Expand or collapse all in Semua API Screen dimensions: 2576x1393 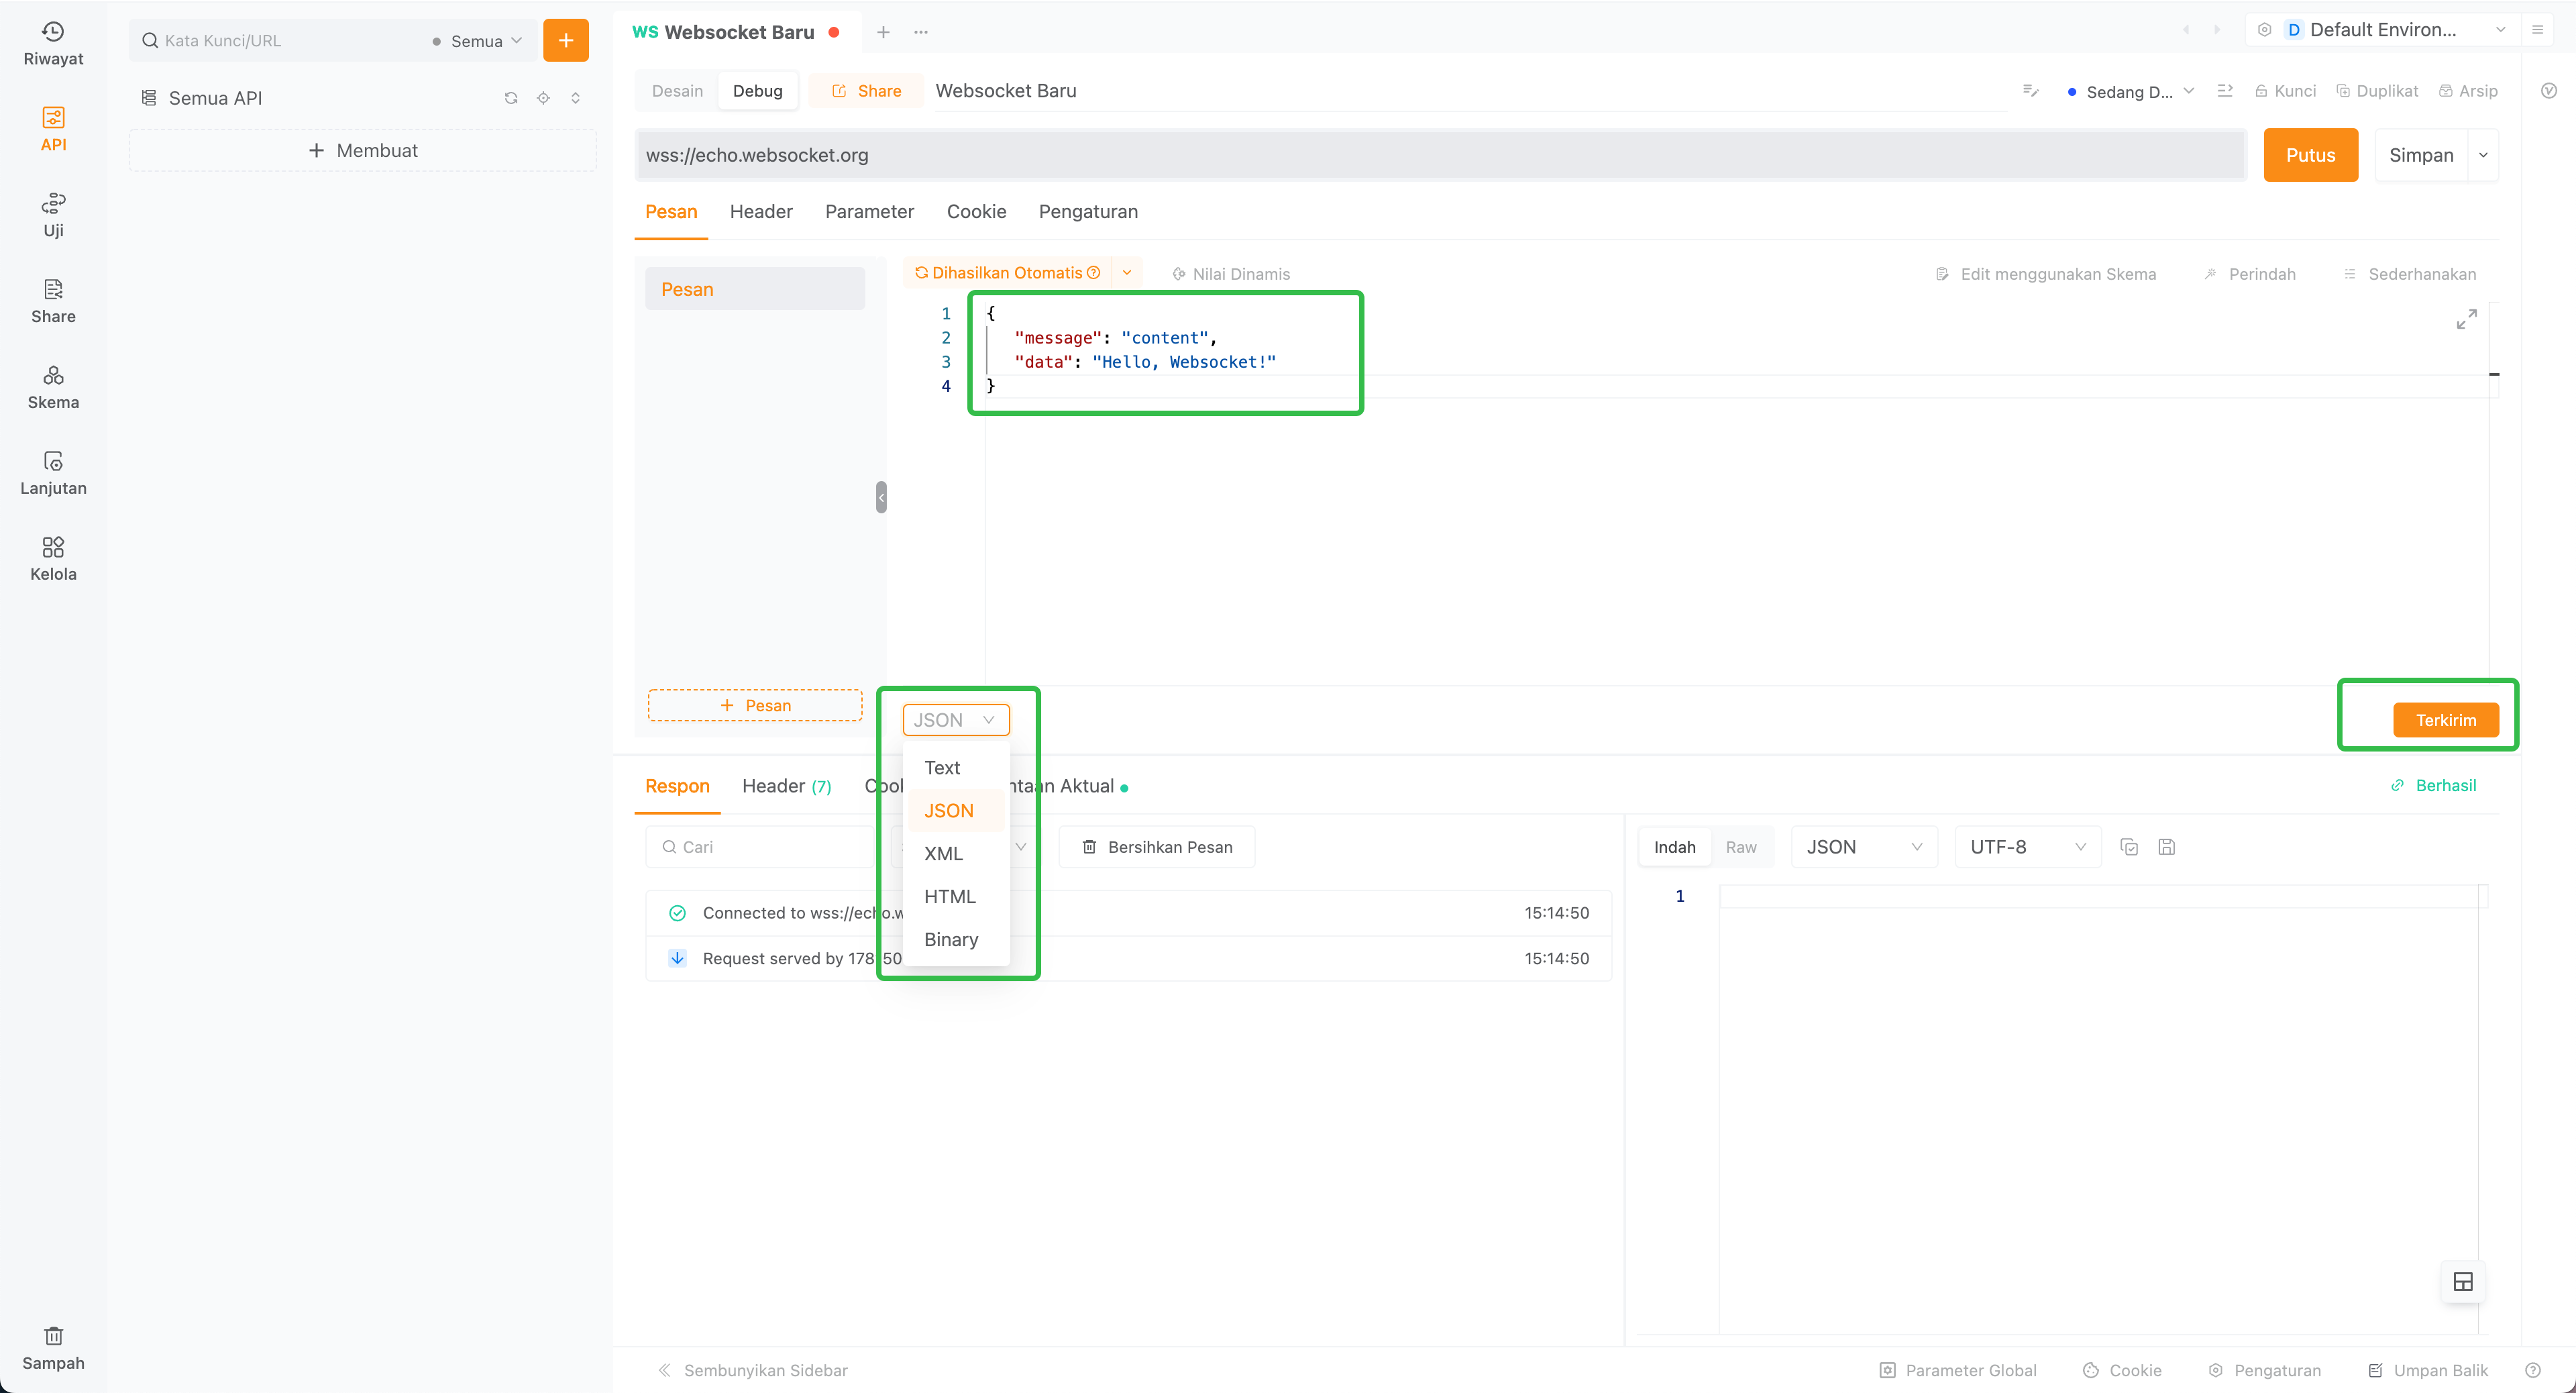575,98
